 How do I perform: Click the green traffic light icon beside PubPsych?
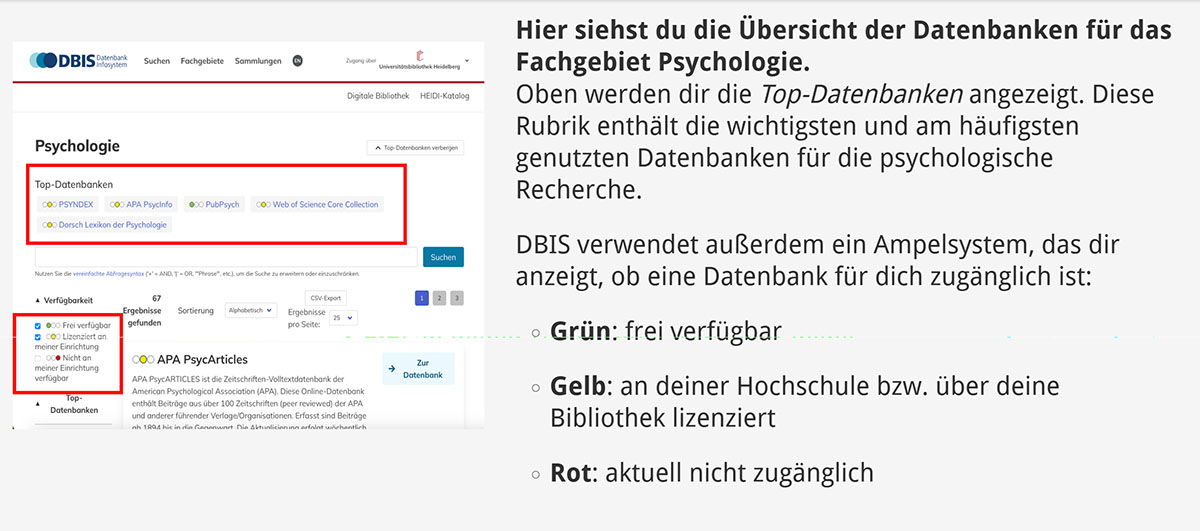click(x=196, y=204)
